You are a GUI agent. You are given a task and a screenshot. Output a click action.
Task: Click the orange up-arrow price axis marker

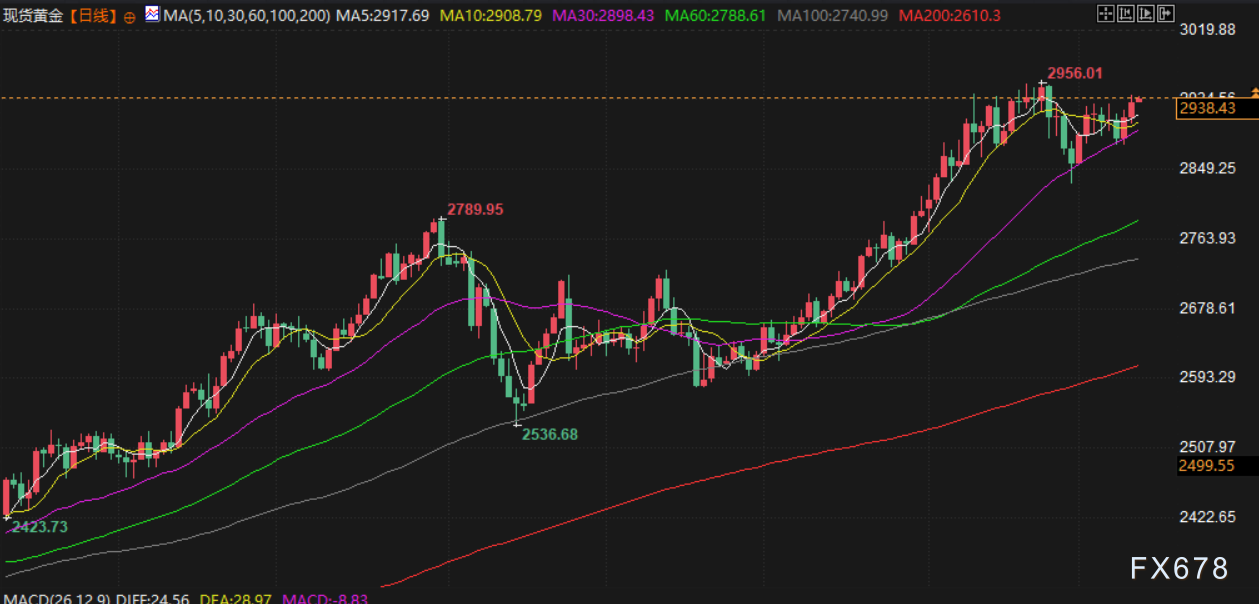pyautogui.click(x=1254, y=93)
